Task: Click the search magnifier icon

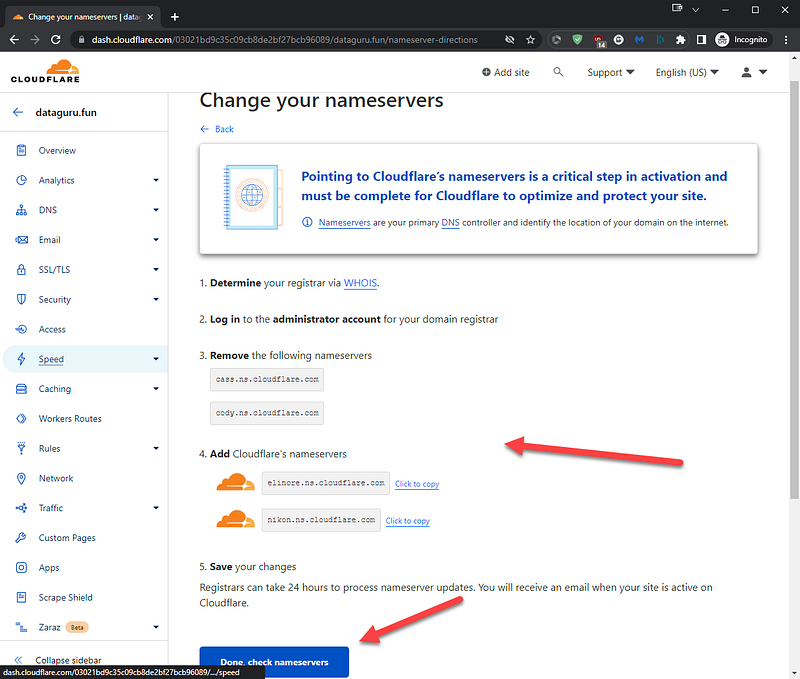Action: click(x=558, y=72)
